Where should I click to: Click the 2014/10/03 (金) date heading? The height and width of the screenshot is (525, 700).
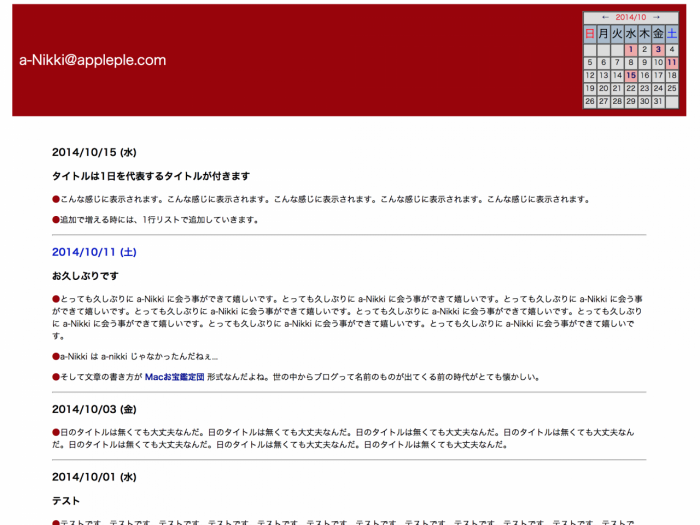94,409
